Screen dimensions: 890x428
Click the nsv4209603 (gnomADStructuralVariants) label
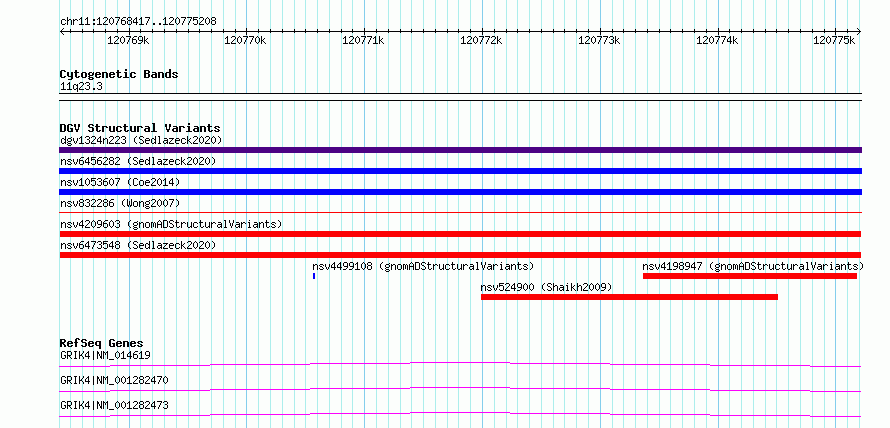[x=171, y=224]
